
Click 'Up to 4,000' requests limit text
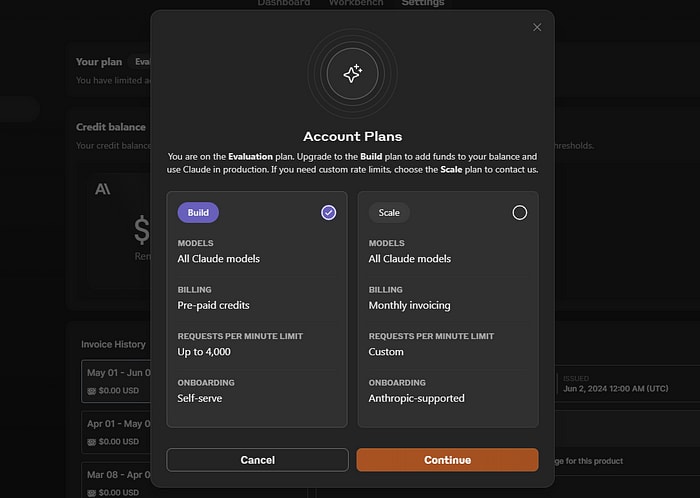click(x=204, y=352)
